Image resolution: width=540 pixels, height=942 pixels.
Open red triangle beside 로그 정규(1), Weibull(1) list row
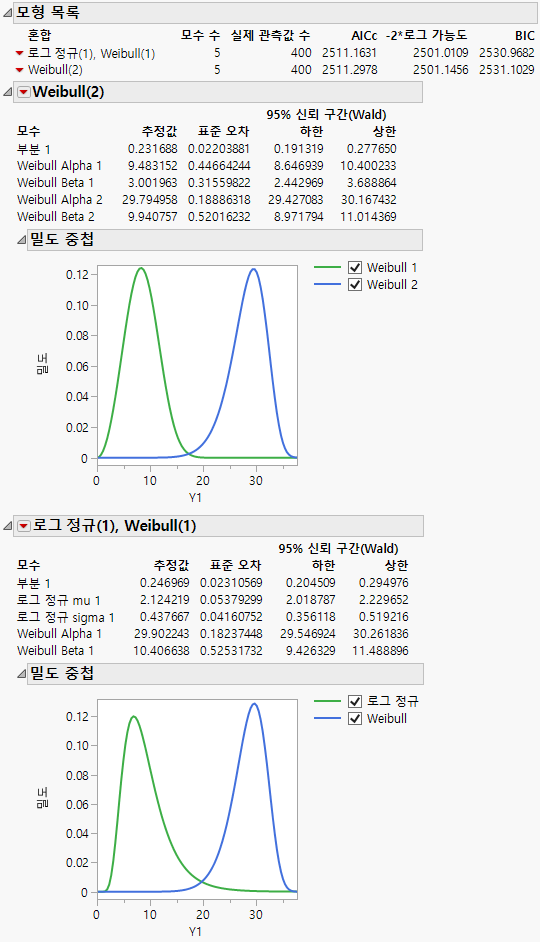[x=20, y=53]
